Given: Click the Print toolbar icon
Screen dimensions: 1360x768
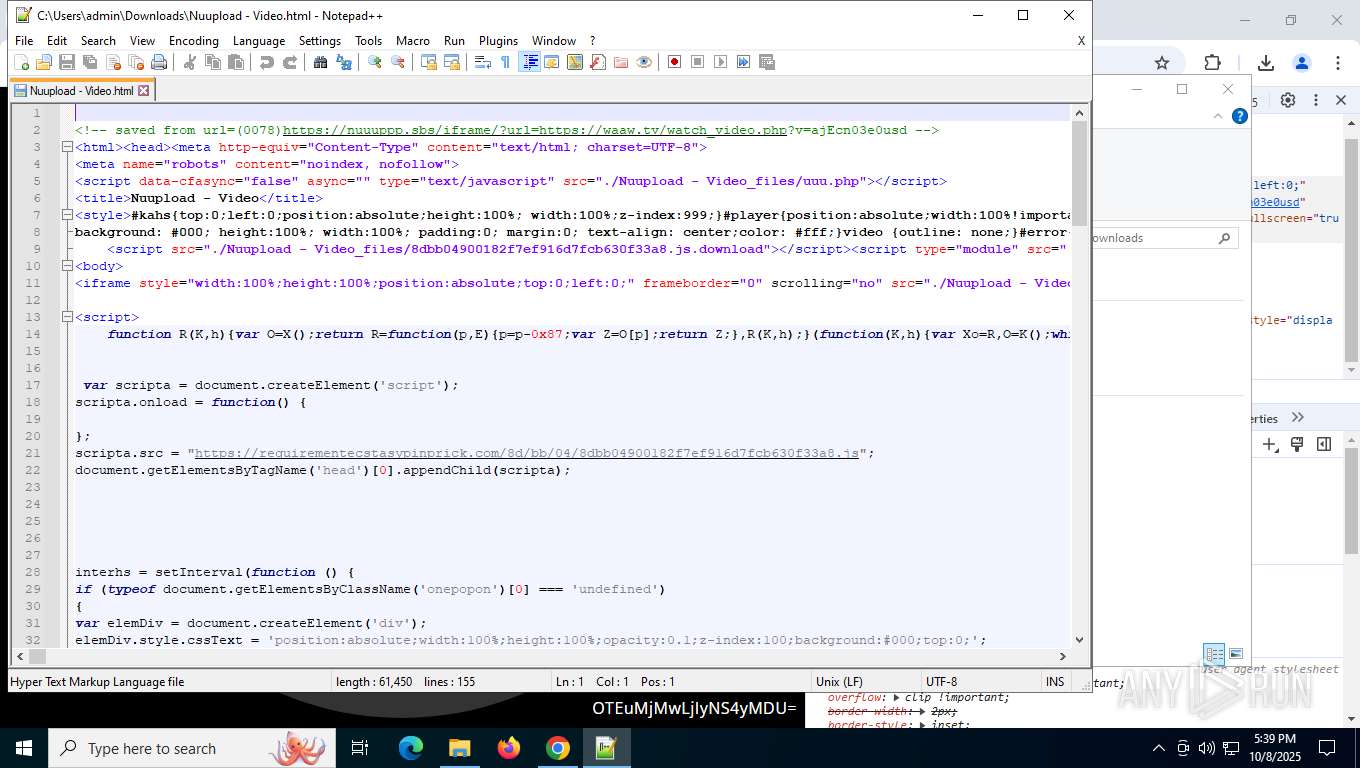Looking at the screenshot, I should pyautogui.click(x=159, y=62).
